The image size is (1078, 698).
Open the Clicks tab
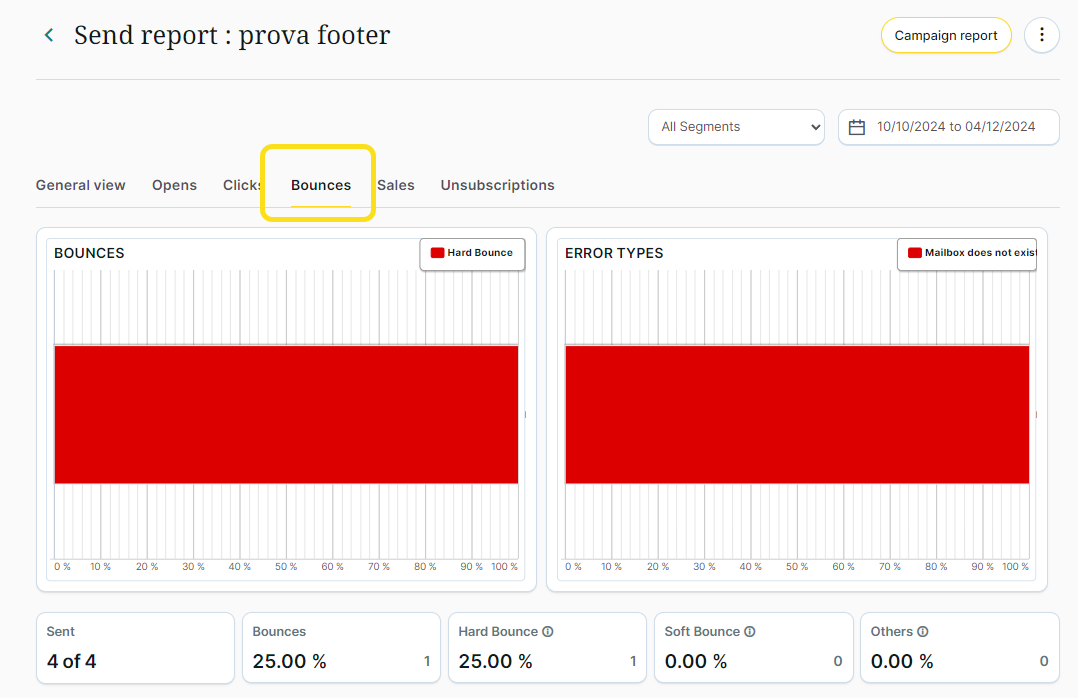coord(241,185)
